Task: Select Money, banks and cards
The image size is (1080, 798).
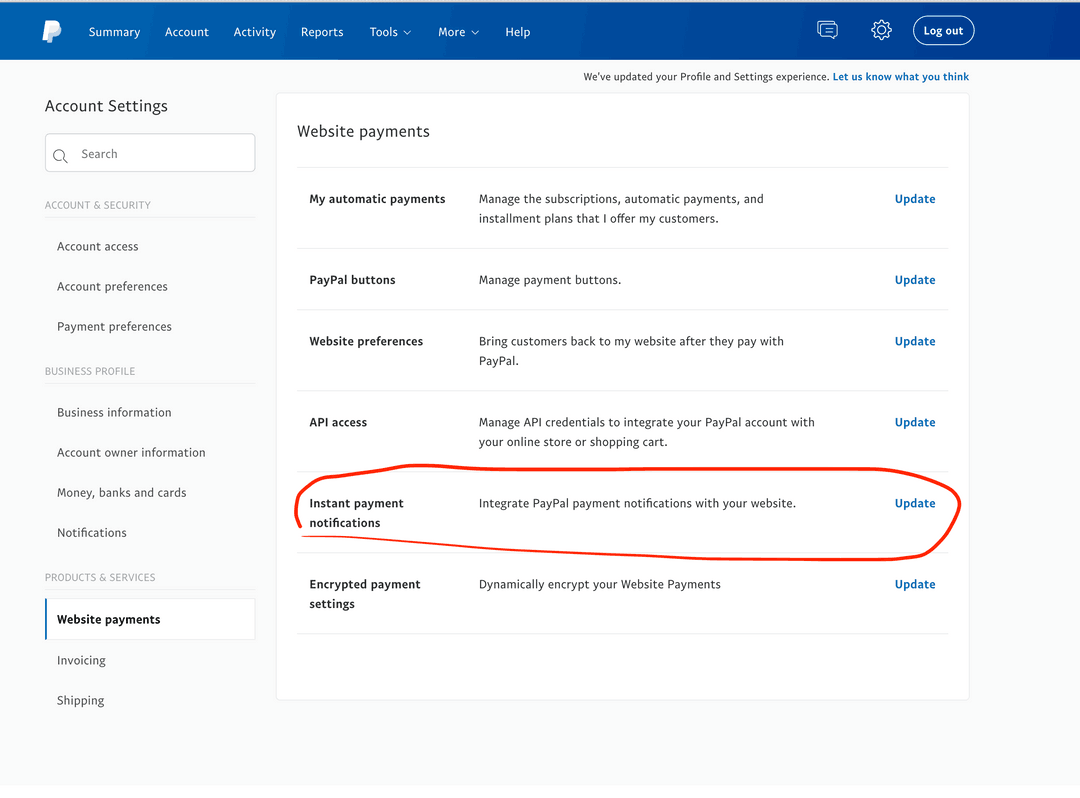Action: (122, 492)
